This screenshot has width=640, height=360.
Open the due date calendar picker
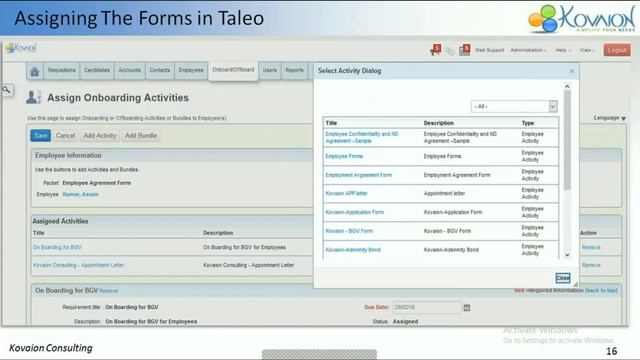point(467,308)
